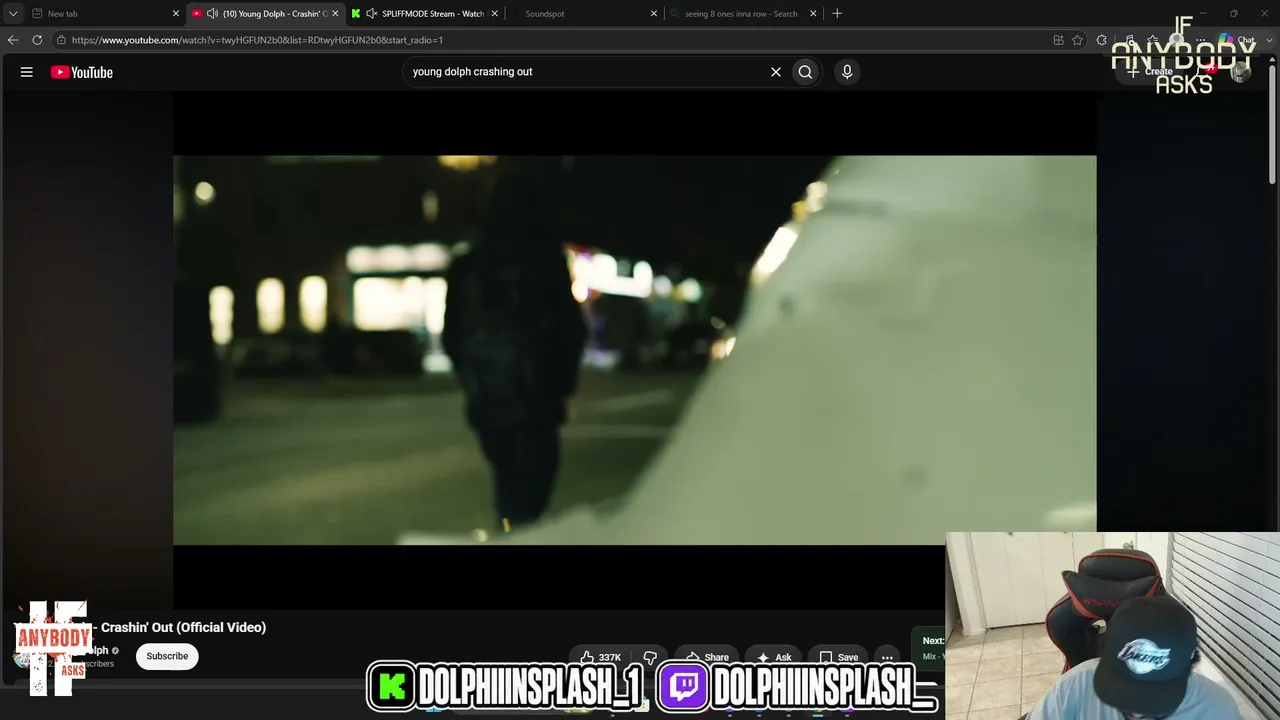Click the YouTube search box
Viewport: 1280px width, 720px height.
click(586, 72)
